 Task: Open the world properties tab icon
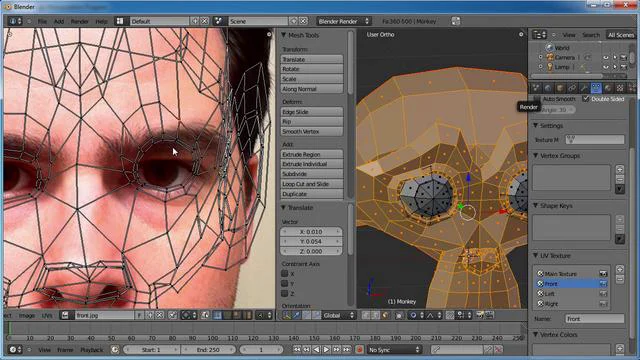(x=548, y=88)
